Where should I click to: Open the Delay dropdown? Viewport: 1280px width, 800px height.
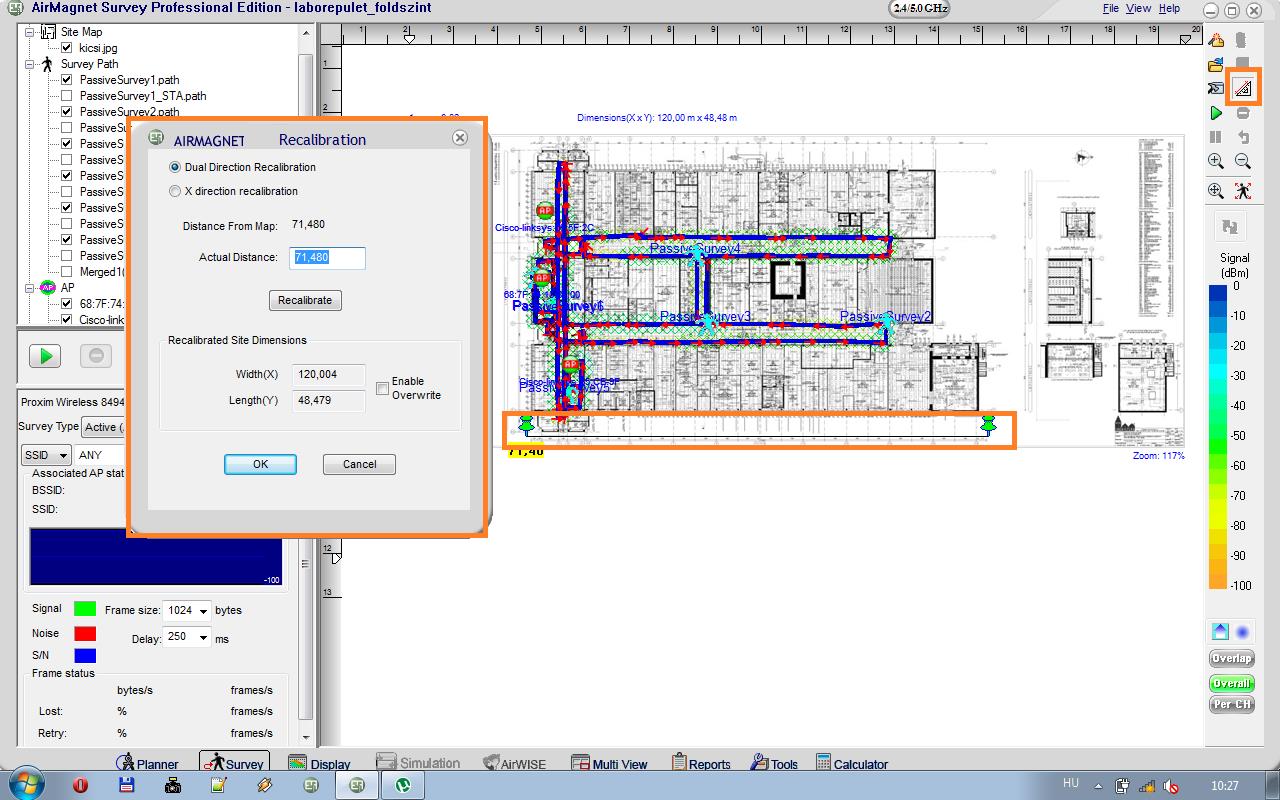[203, 638]
